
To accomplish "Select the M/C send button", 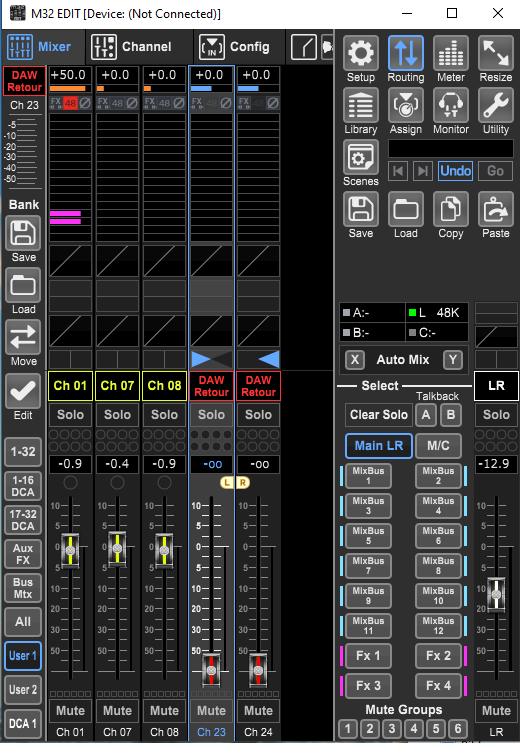I will point(438,445).
